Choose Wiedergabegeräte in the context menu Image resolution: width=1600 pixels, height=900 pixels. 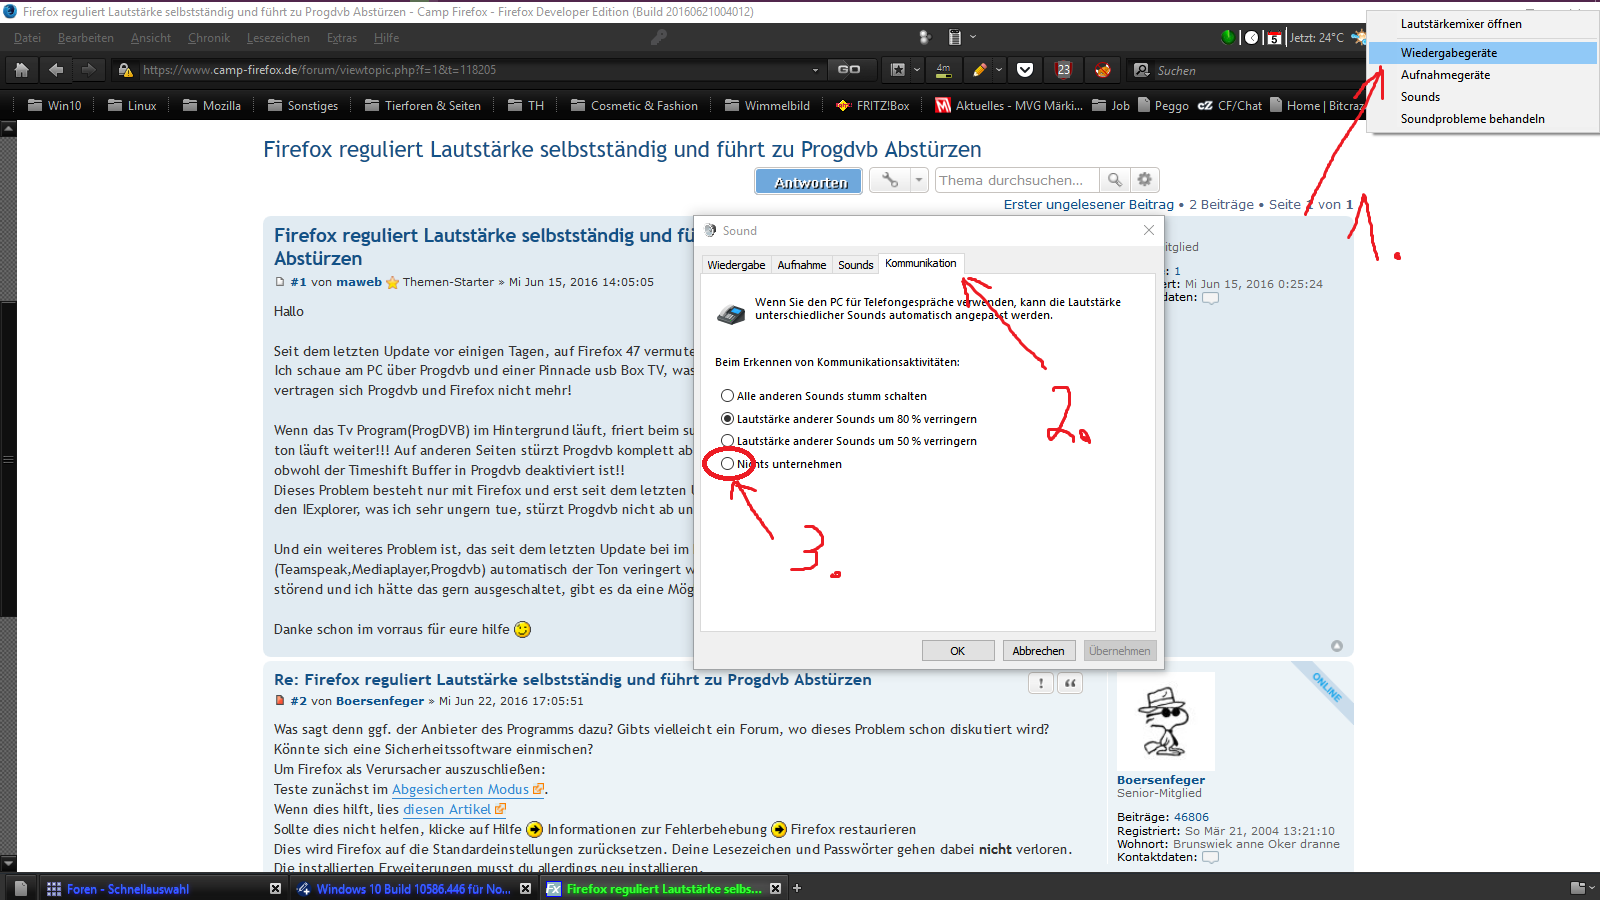pos(1482,53)
